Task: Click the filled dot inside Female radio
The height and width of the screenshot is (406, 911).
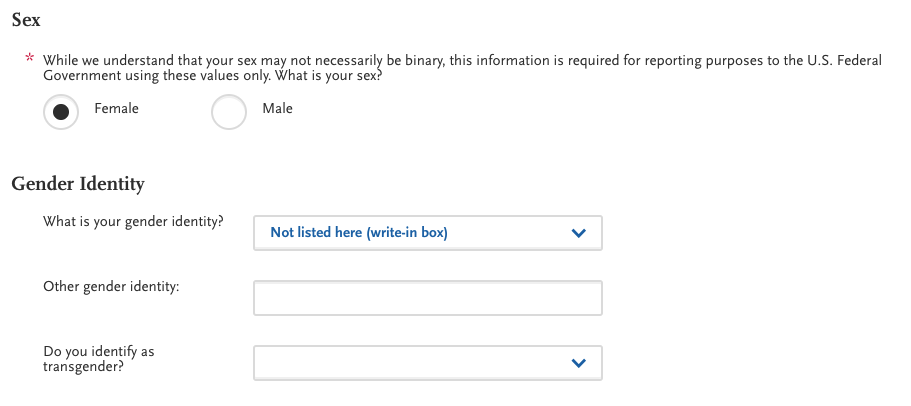Action: click(61, 112)
